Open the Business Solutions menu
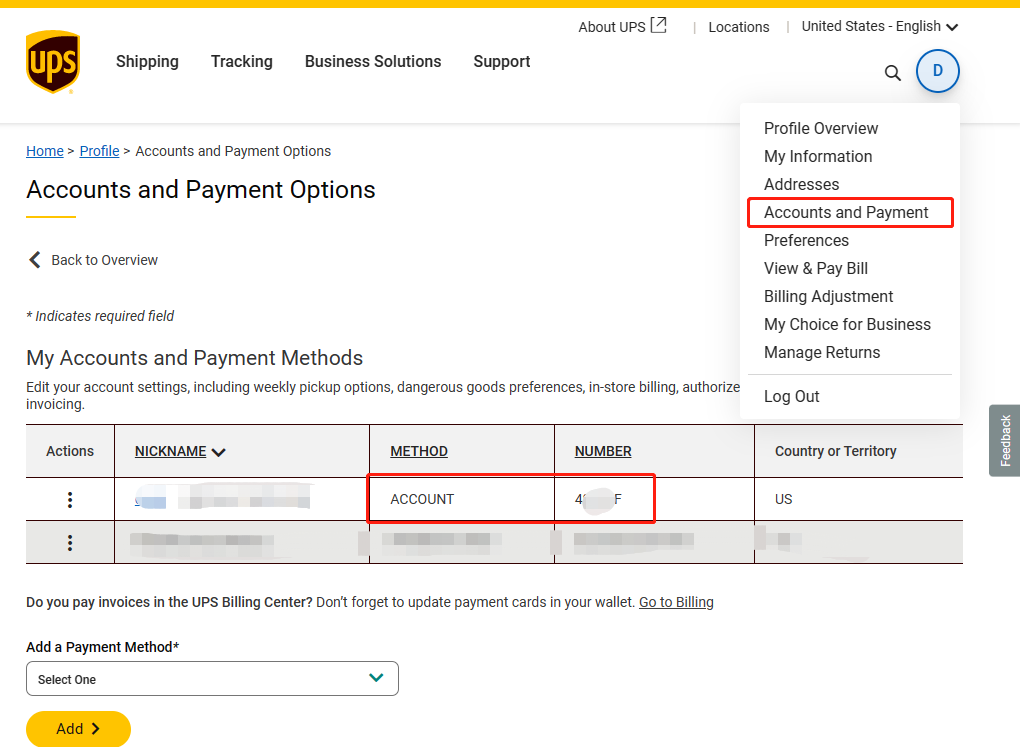 373,61
